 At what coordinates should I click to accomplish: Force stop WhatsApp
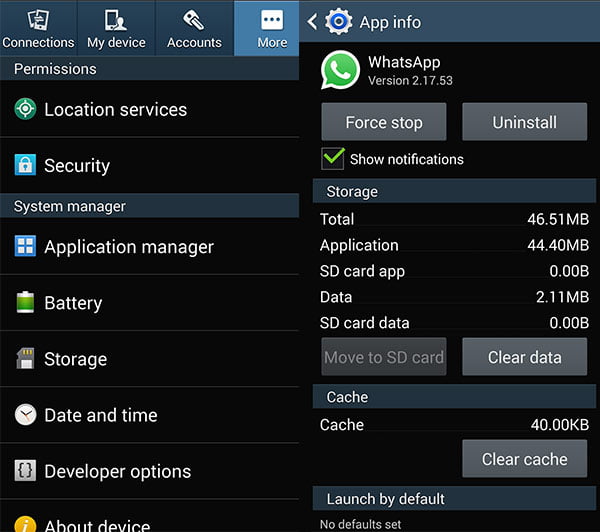coord(384,122)
